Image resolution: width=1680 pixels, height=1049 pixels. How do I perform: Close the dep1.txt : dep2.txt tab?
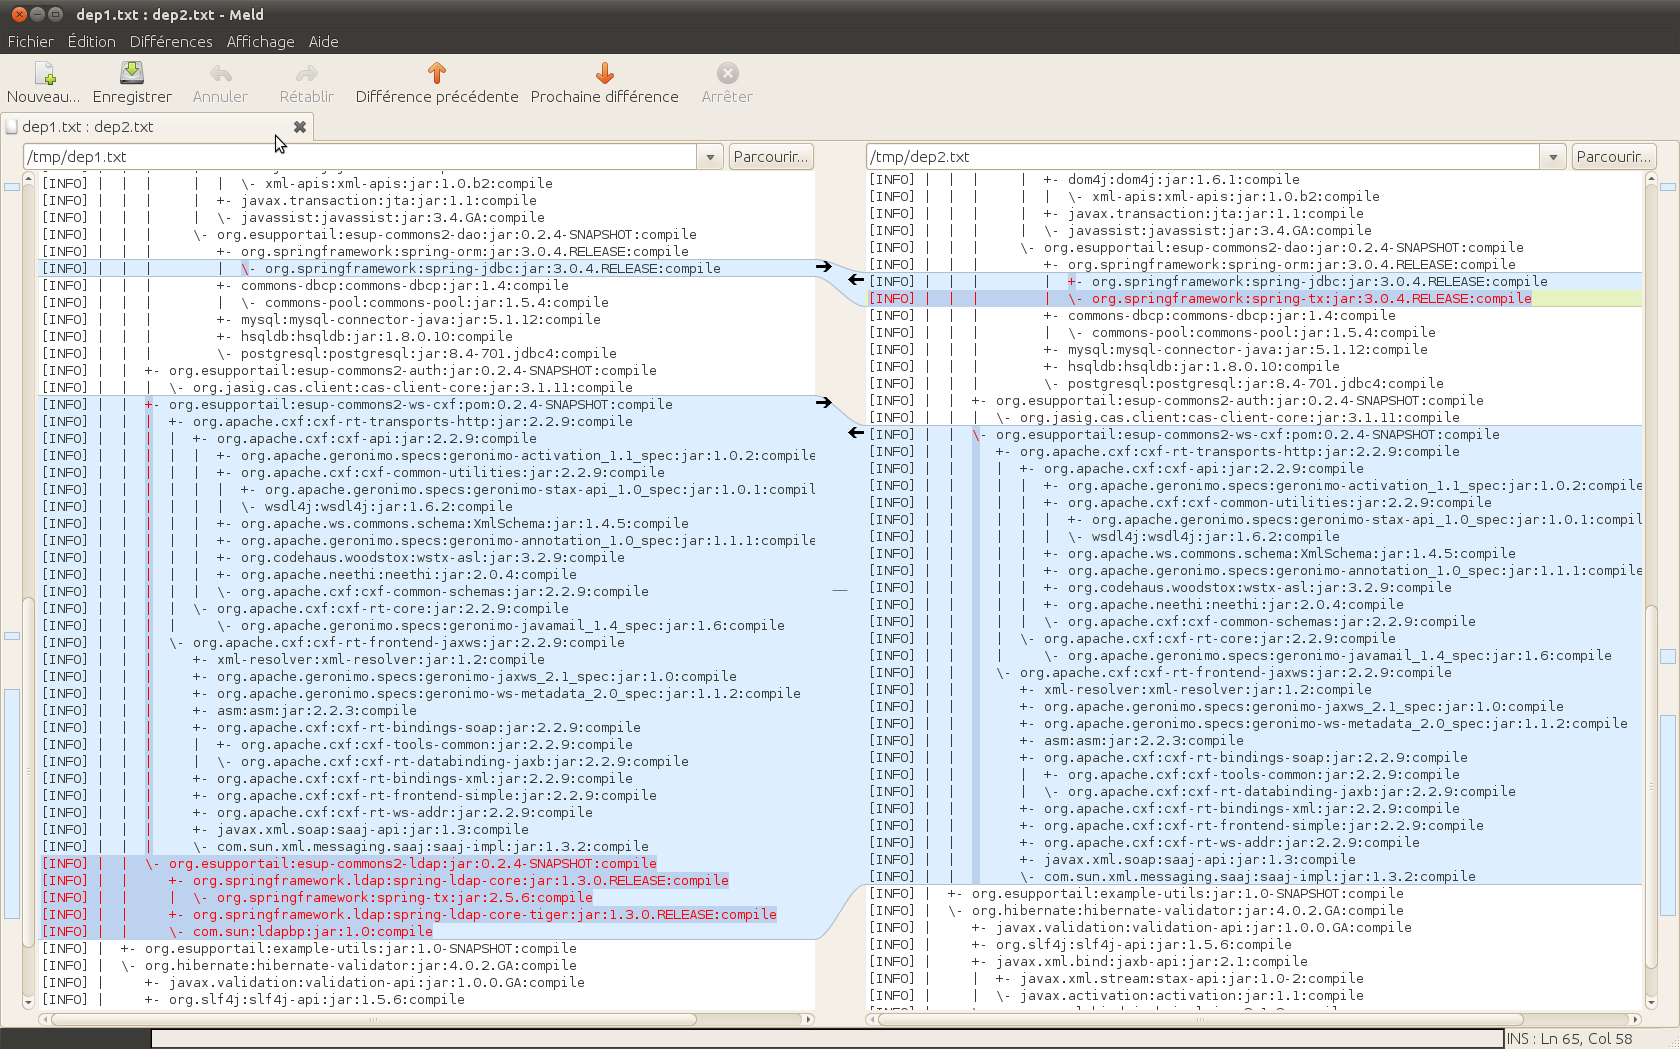pyautogui.click(x=299, y=127)
